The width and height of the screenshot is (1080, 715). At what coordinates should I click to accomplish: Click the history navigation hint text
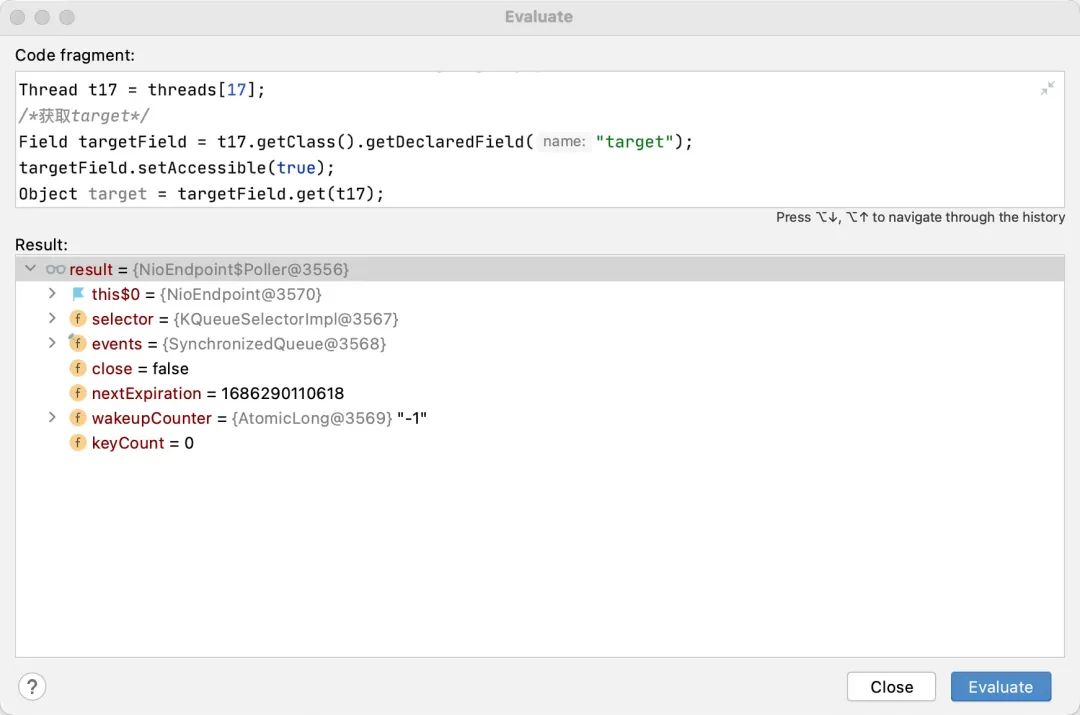[920, 217]
